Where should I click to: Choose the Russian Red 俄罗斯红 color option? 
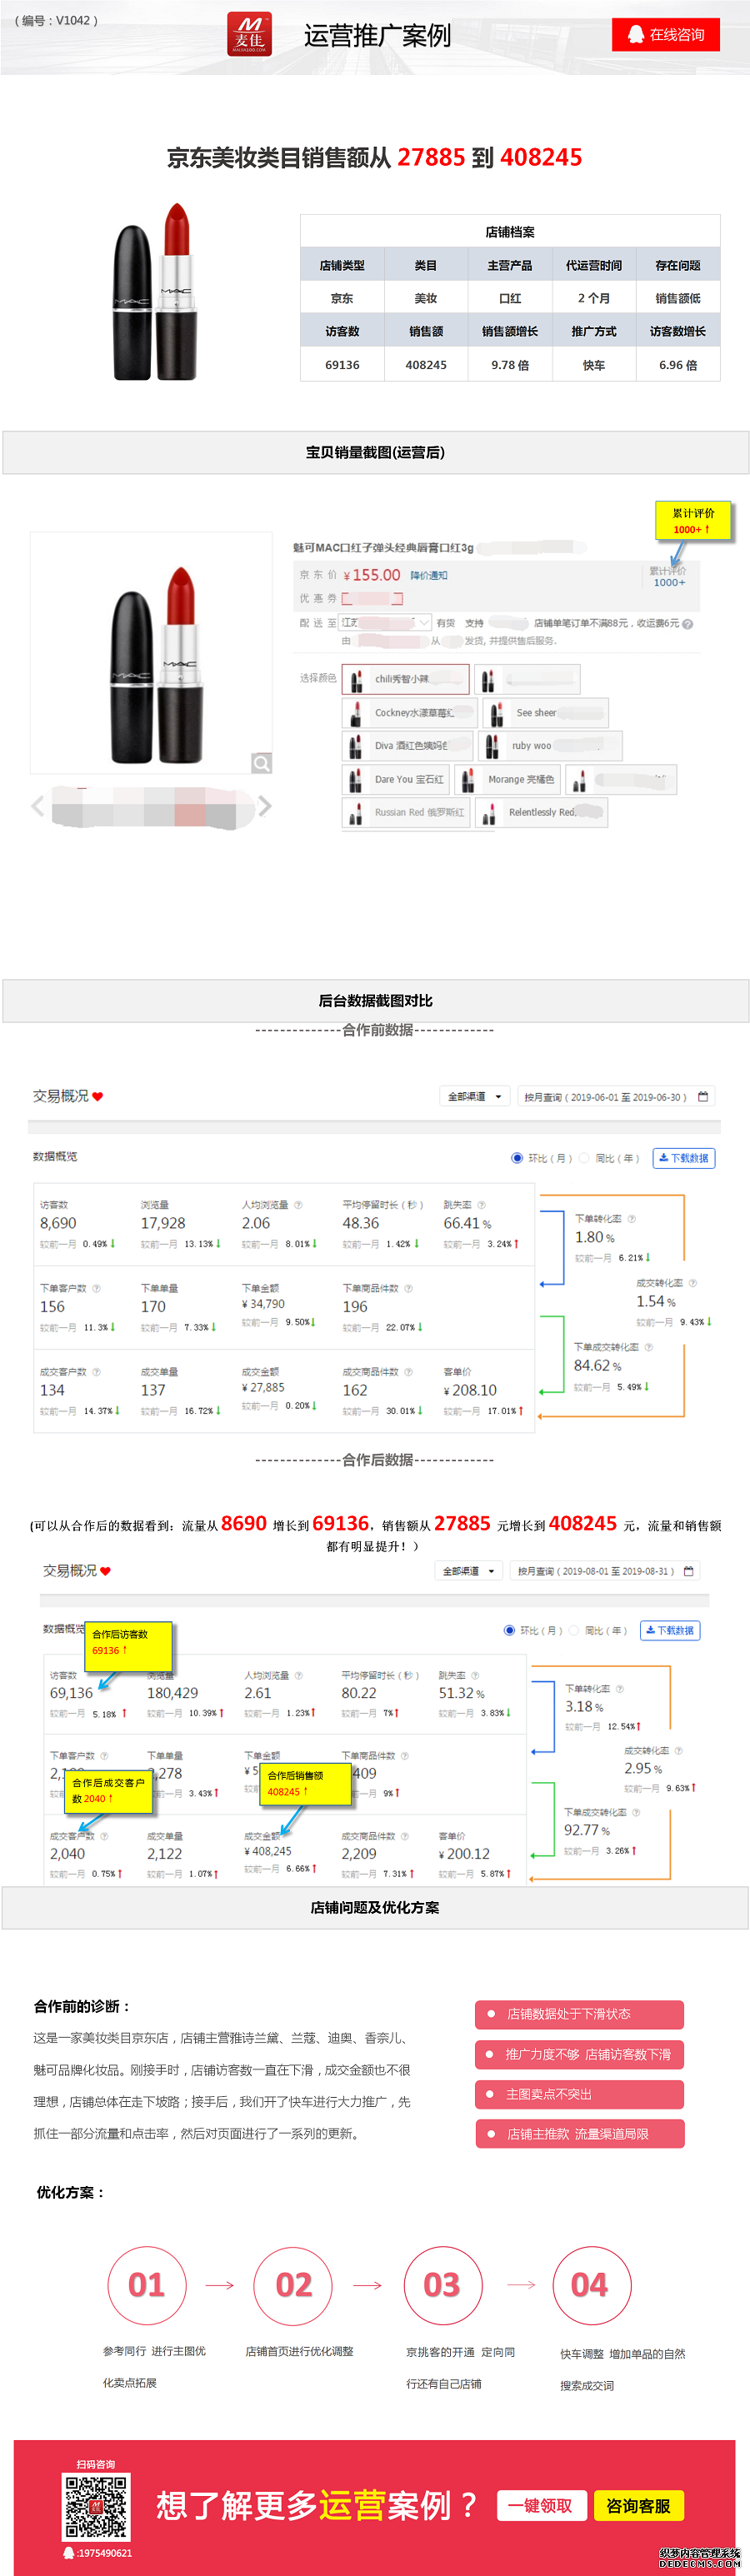tap(406, 813)
